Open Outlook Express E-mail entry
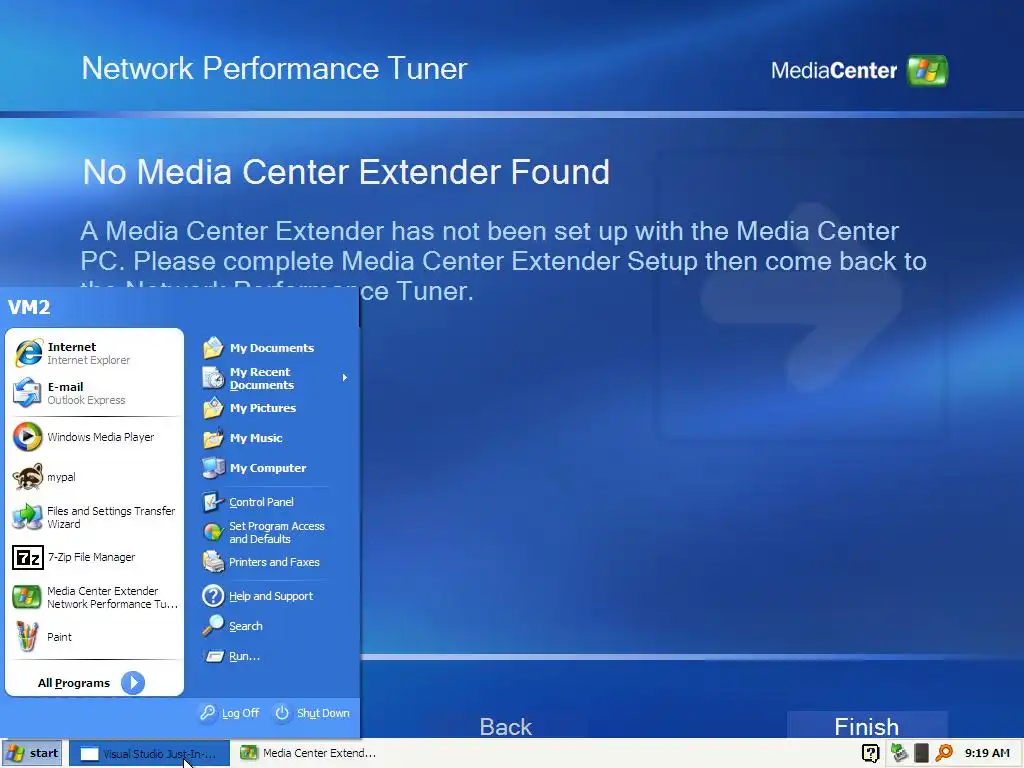 coord(94,393)
